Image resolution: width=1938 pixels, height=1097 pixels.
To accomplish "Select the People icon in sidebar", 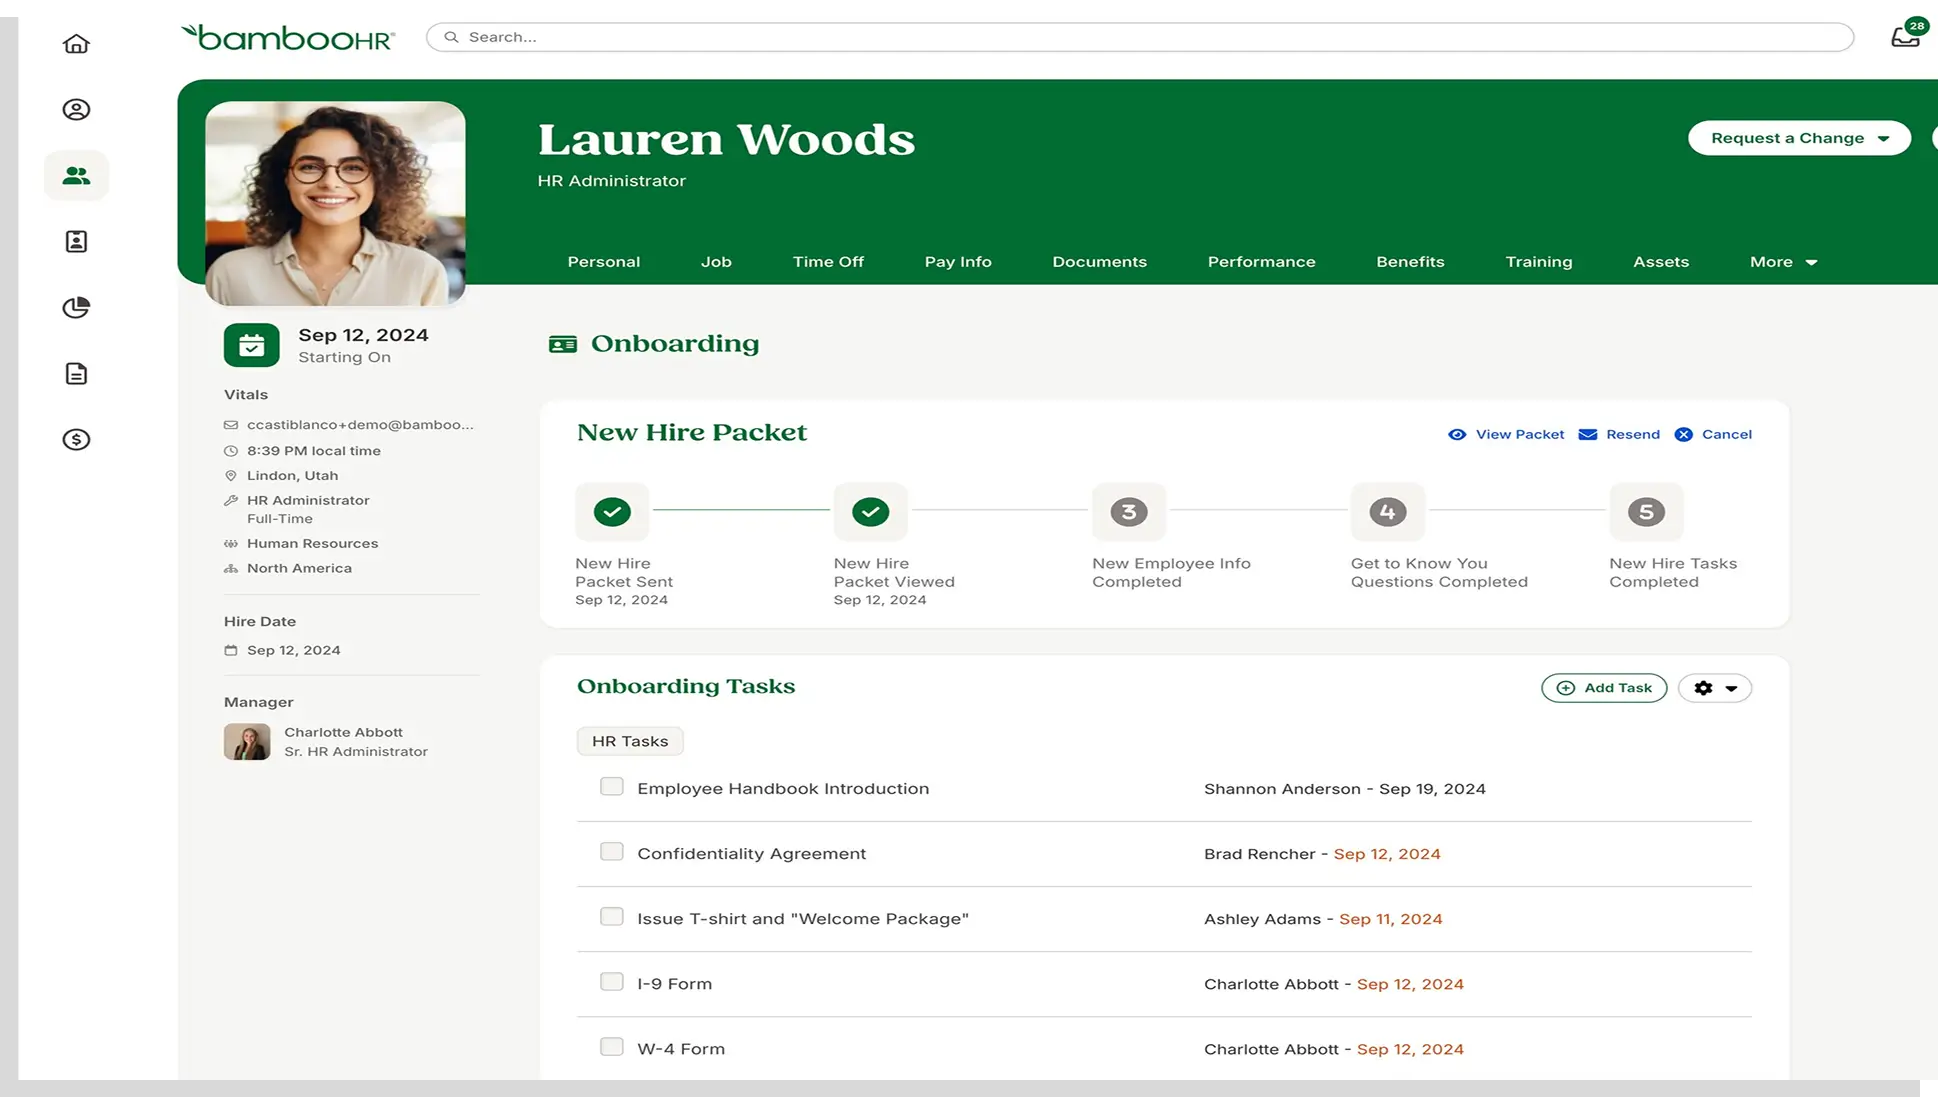I will pyautogui.click(x=76, y=176).
